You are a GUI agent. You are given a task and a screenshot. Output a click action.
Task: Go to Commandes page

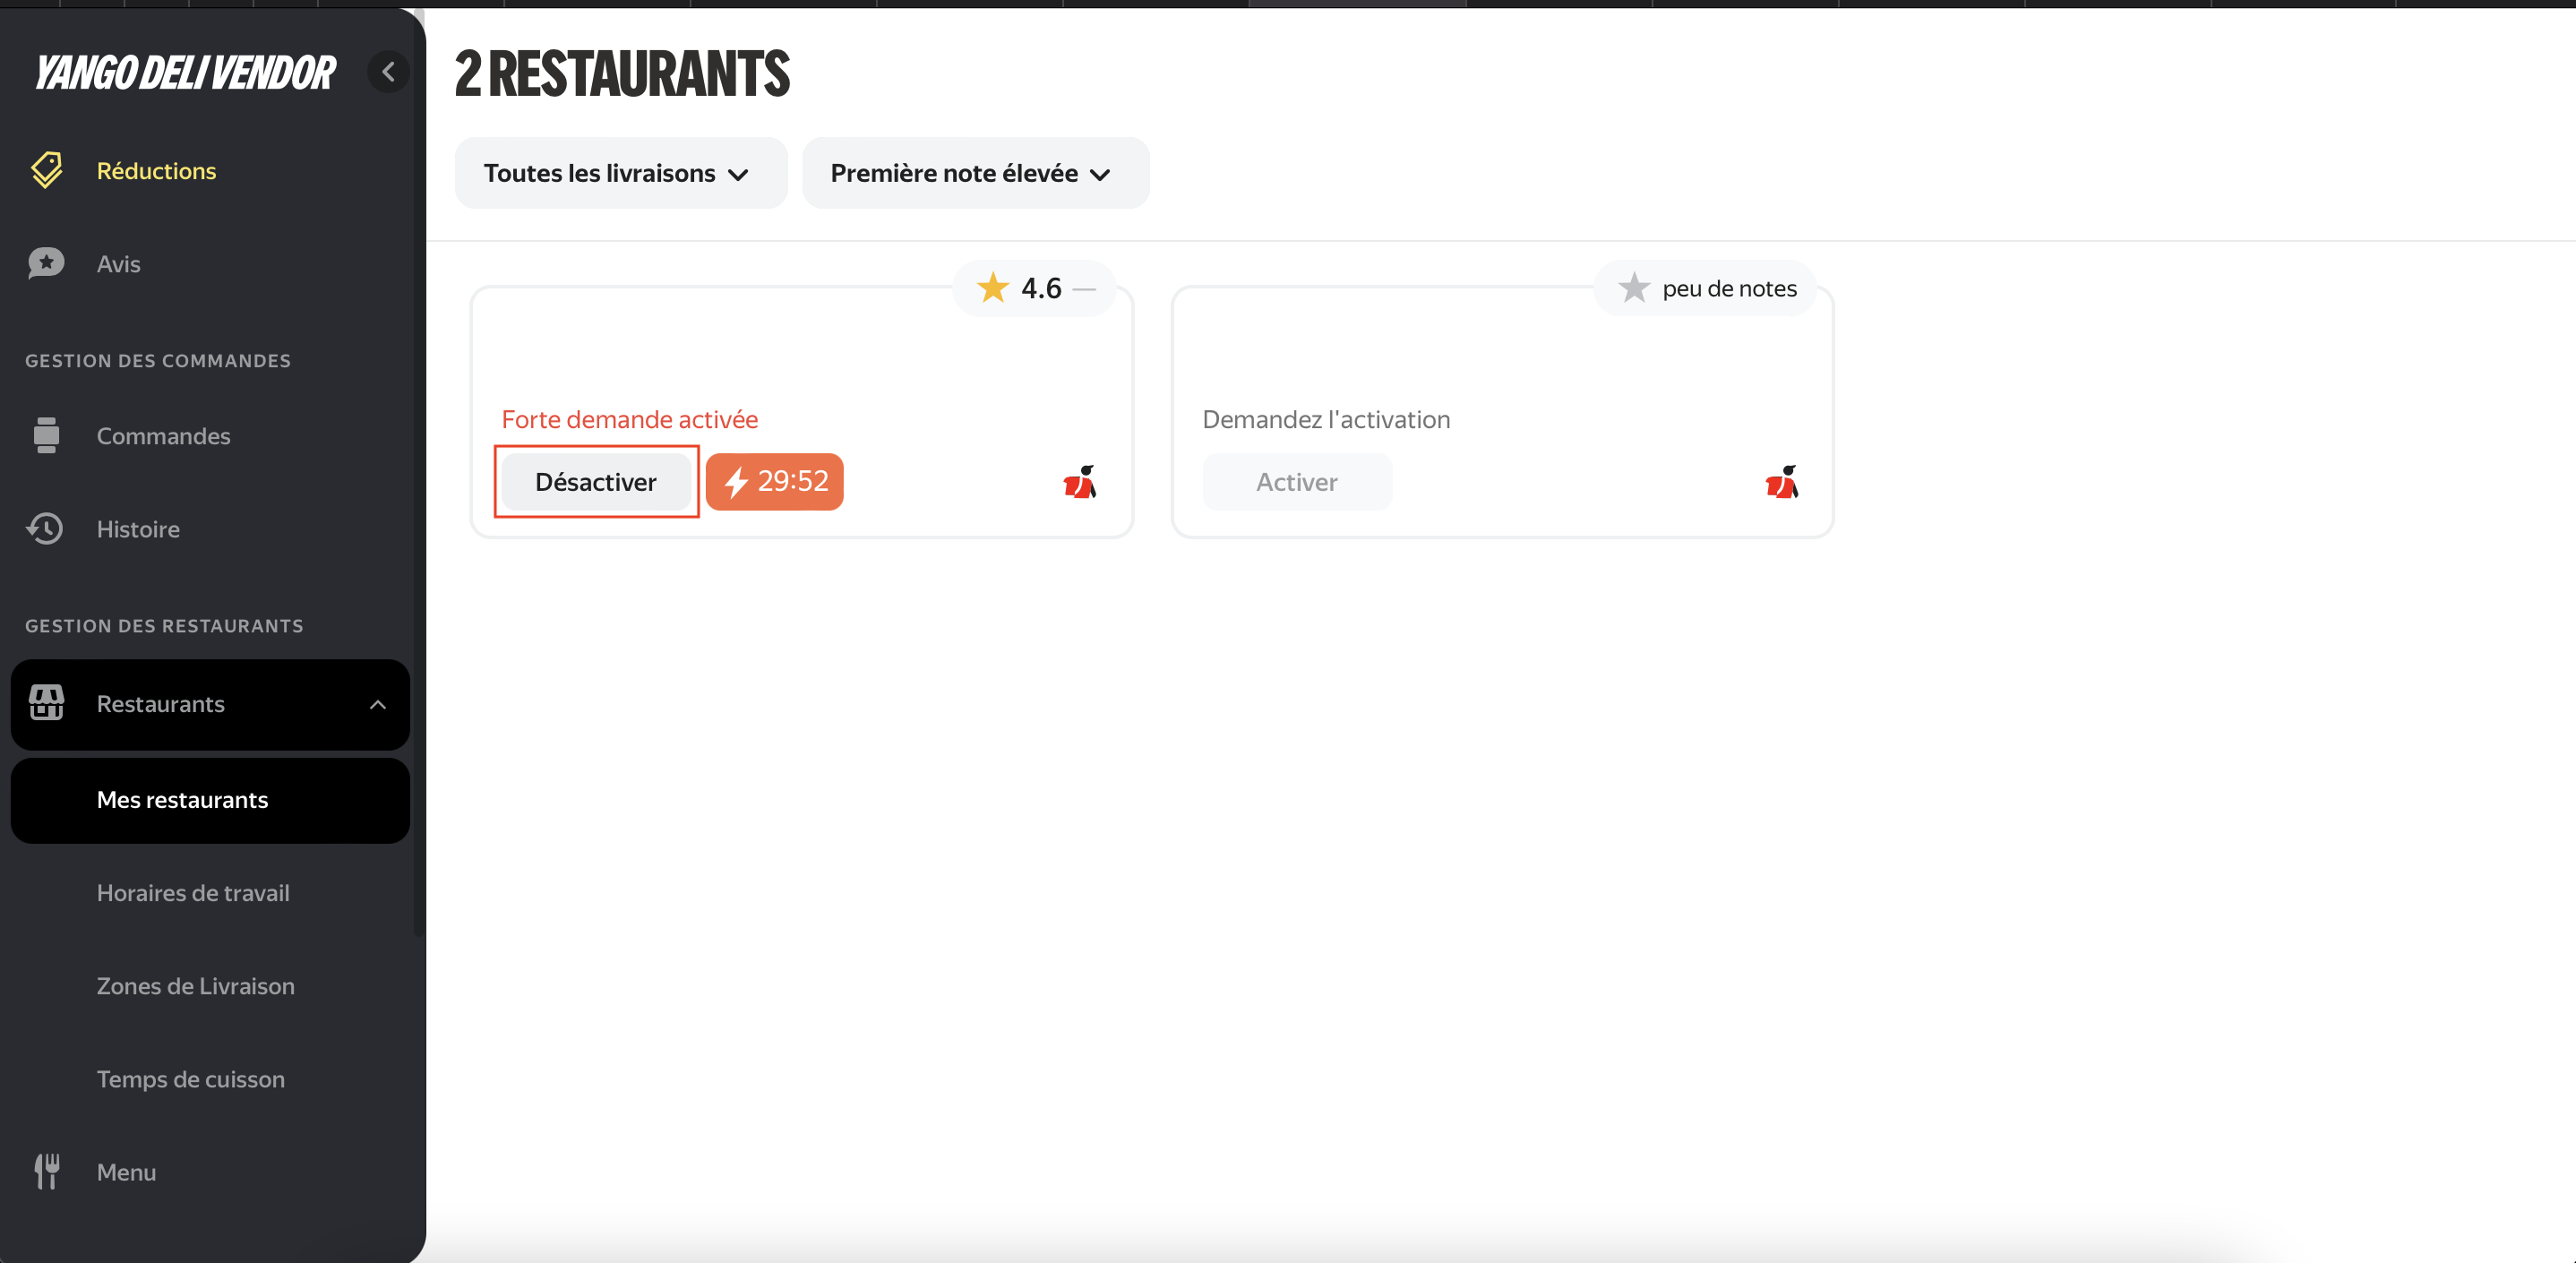(x=163, y=436)
